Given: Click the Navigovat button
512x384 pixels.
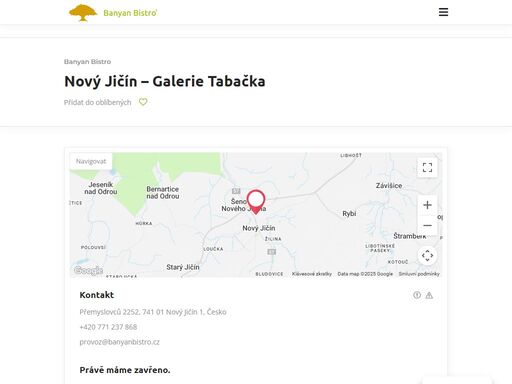Looking at the screenshot, I should [91, 161].
